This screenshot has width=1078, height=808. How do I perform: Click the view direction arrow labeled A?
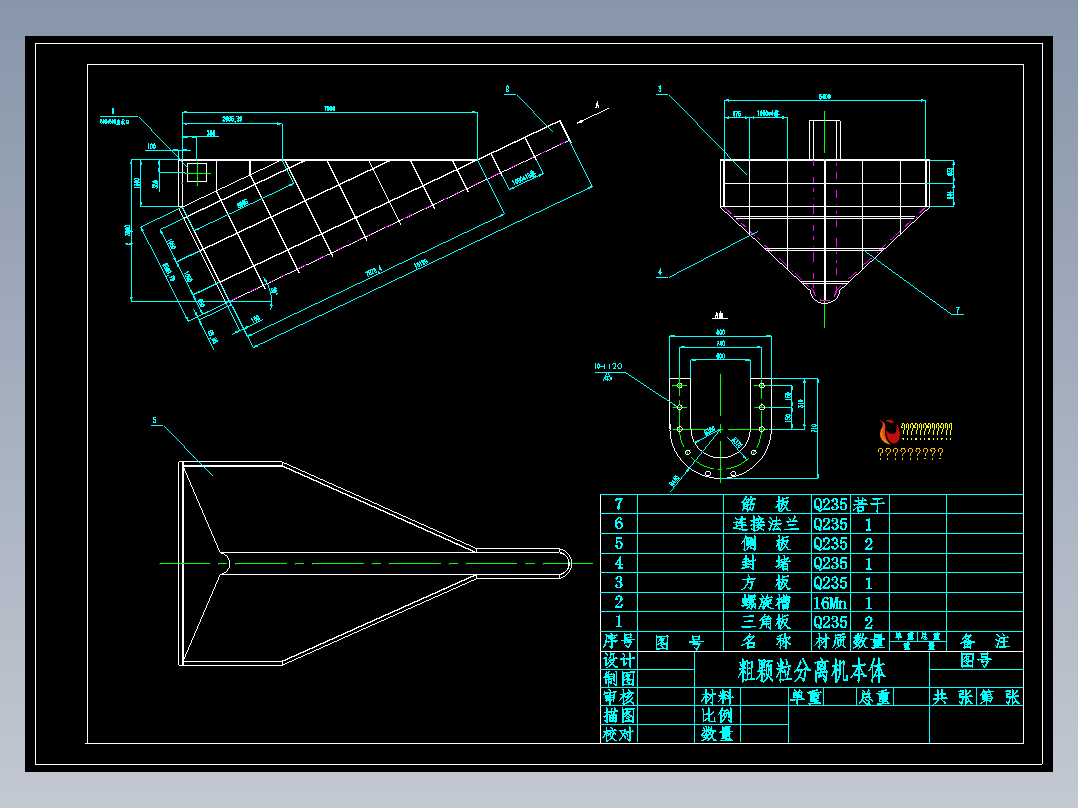point(593,116)
